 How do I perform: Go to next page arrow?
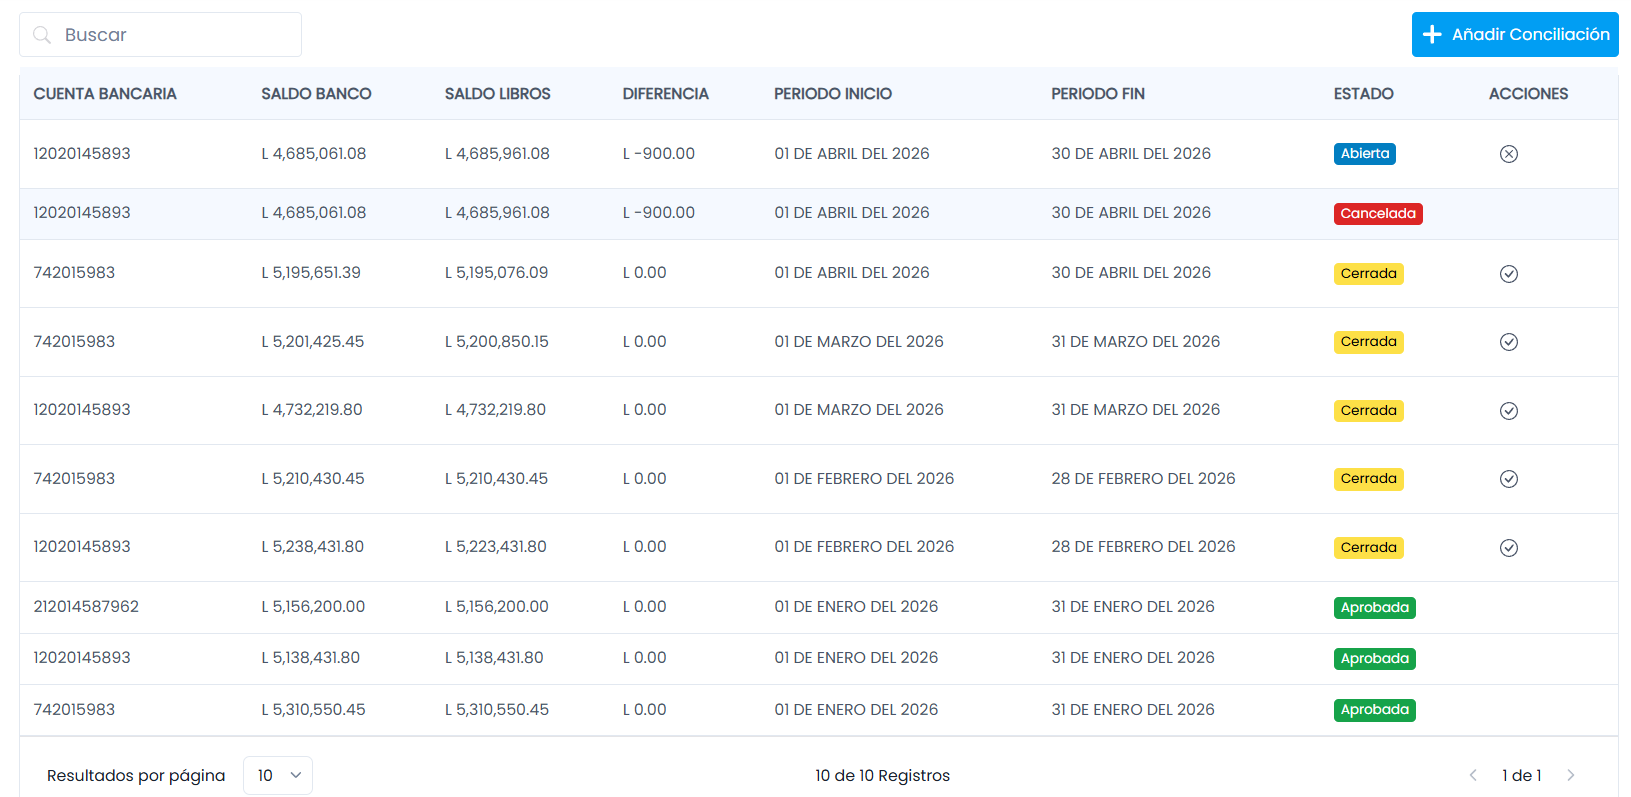click(1571, 775)
